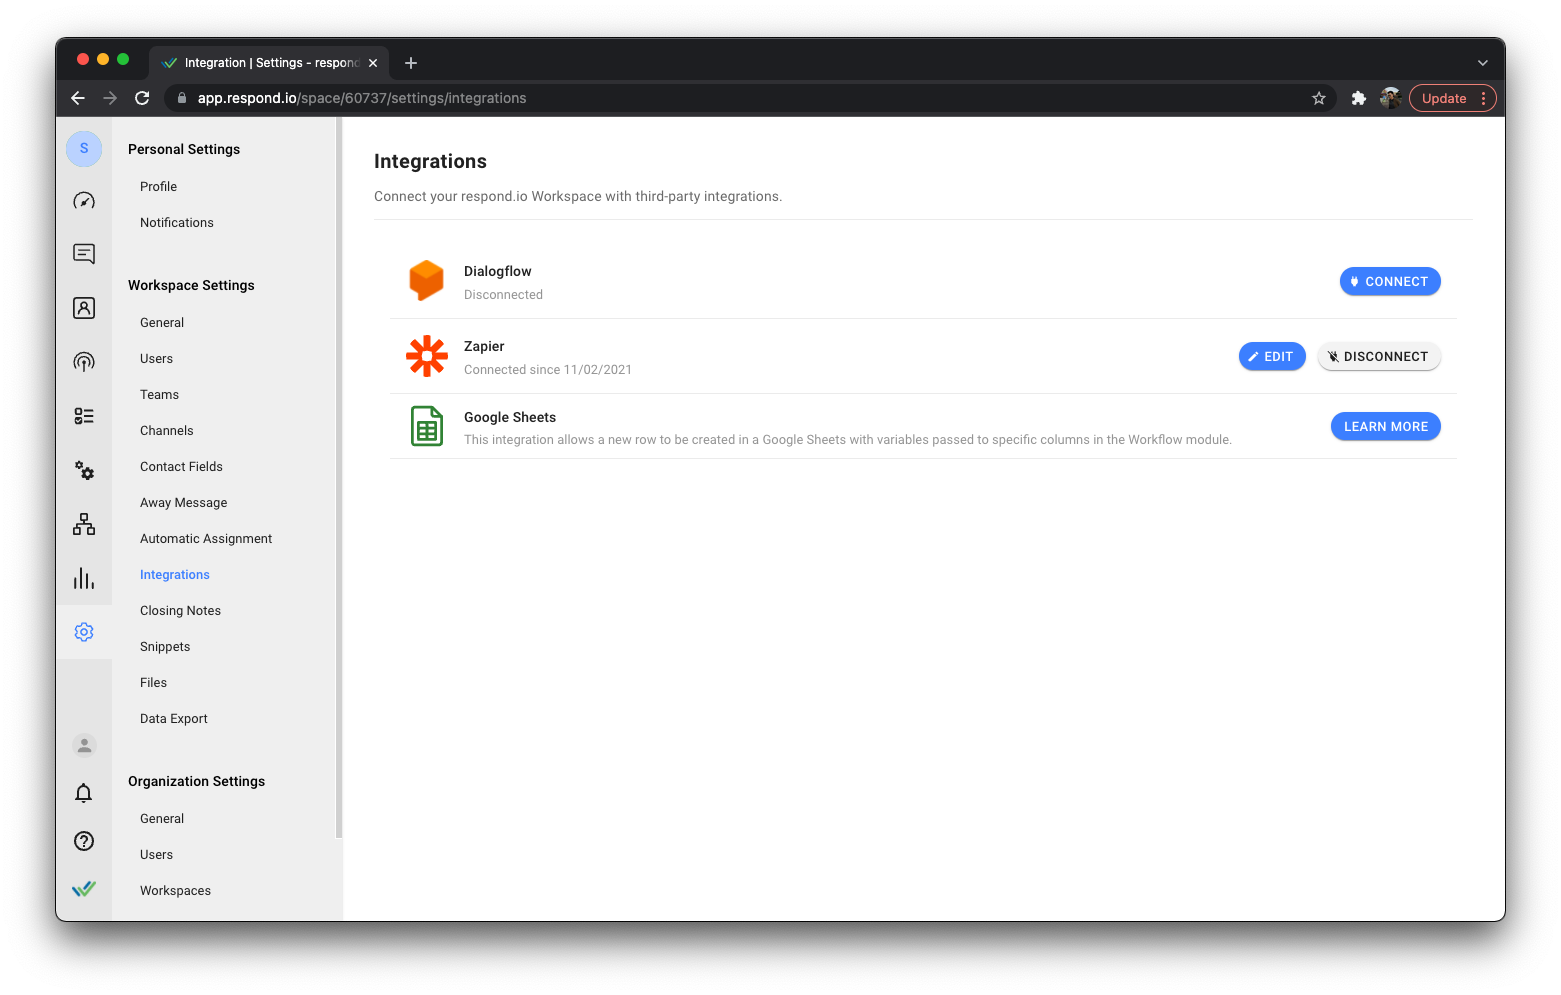Open the Contacts icon in sidebar
Viewport: 1561px width, 995px height.
point(84,308)
